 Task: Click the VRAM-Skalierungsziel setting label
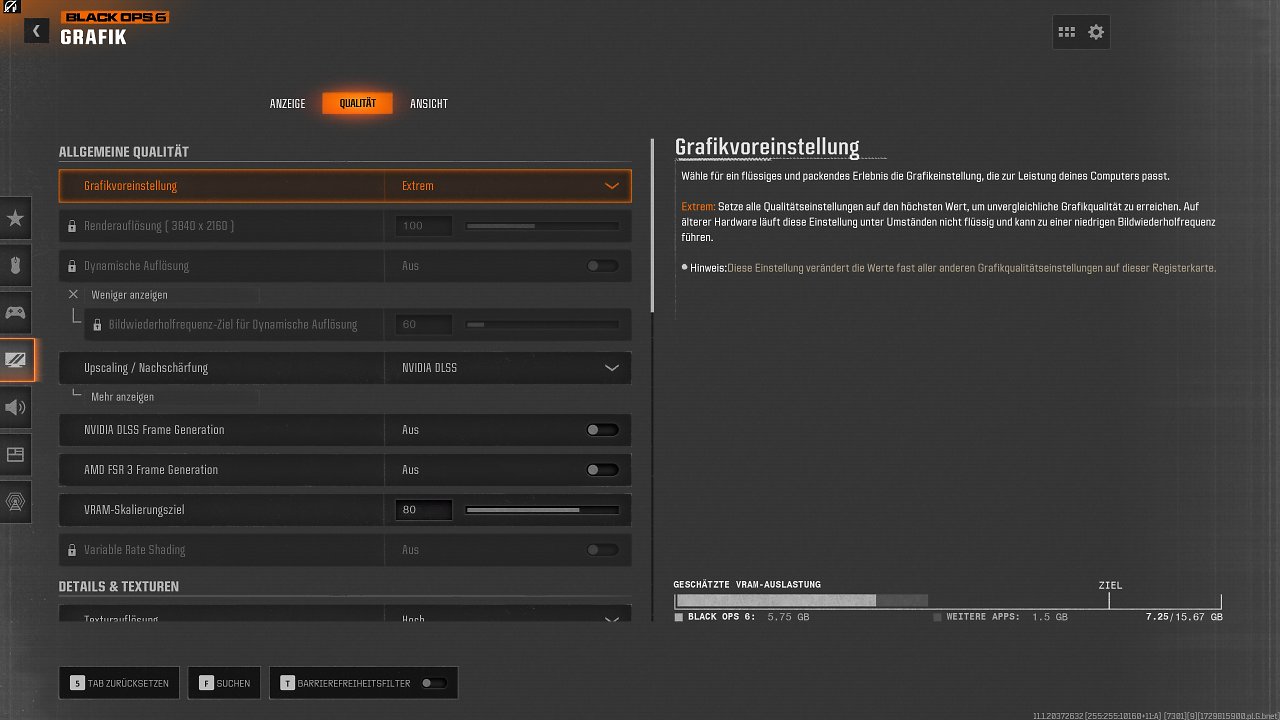134,510
